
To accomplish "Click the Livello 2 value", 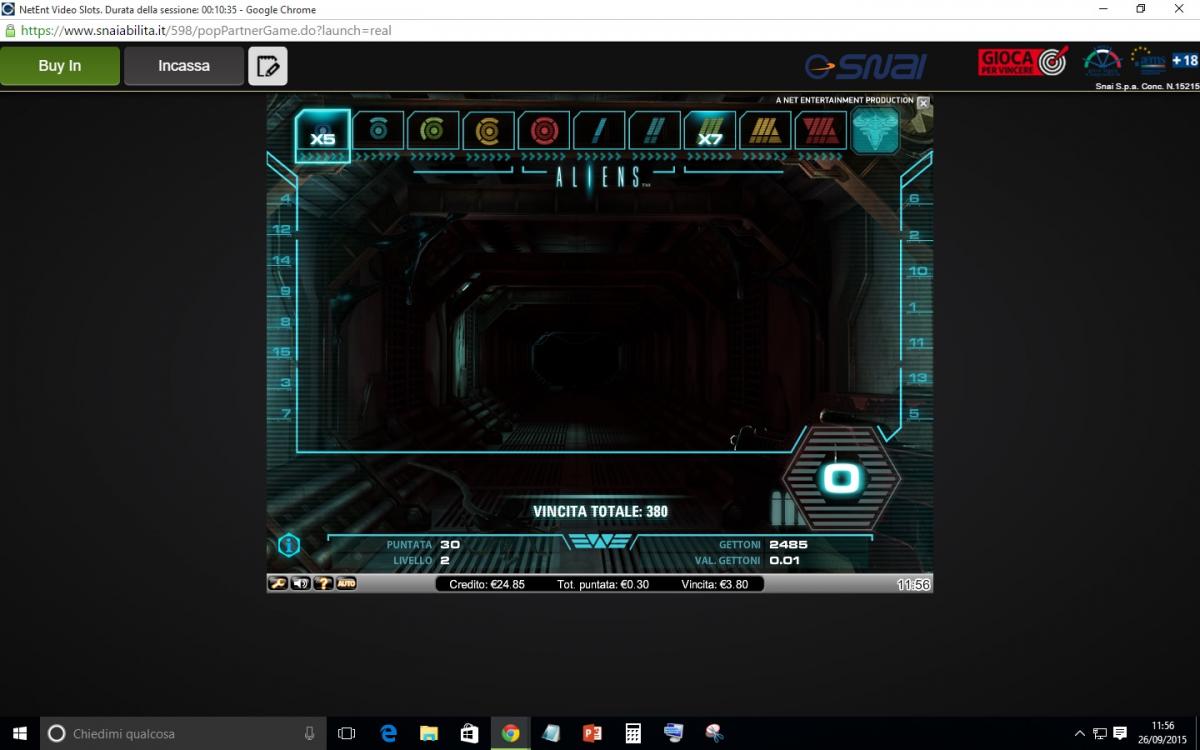I will [445, 561].
